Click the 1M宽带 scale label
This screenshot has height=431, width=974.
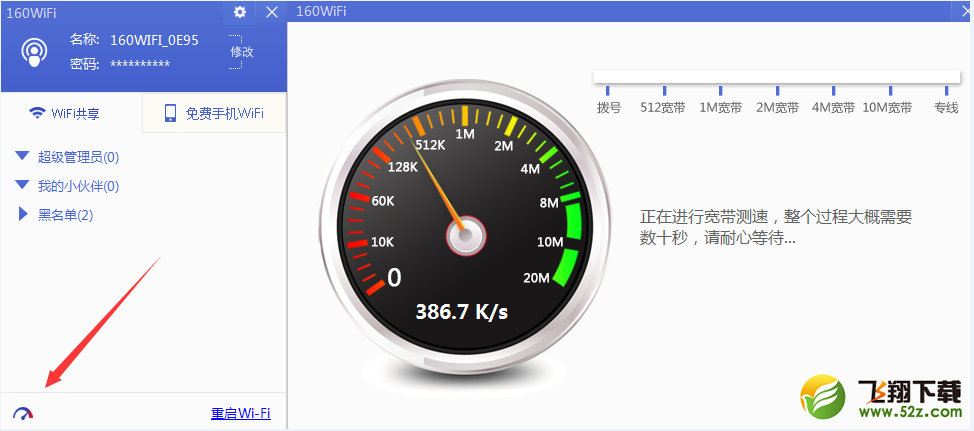721,107
